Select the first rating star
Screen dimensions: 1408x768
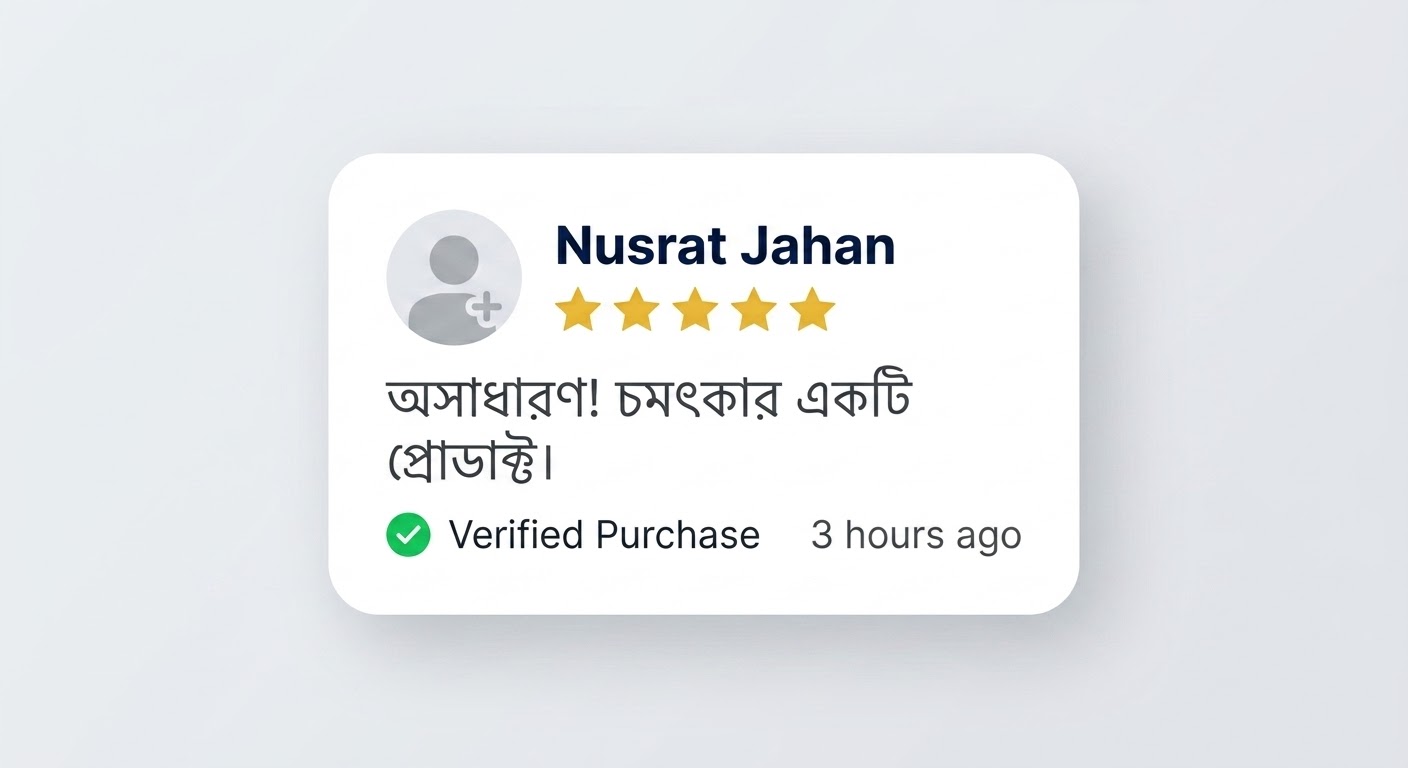click(577, 310)
